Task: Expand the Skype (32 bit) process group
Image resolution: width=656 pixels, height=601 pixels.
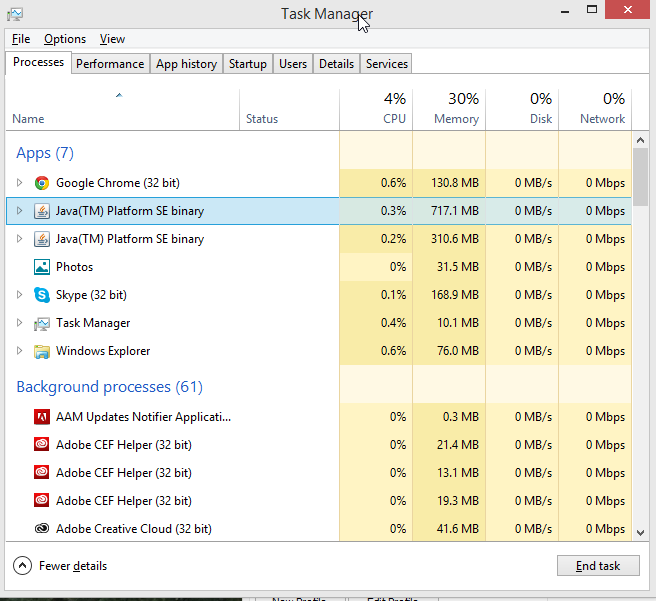Action: click(19, 295)
